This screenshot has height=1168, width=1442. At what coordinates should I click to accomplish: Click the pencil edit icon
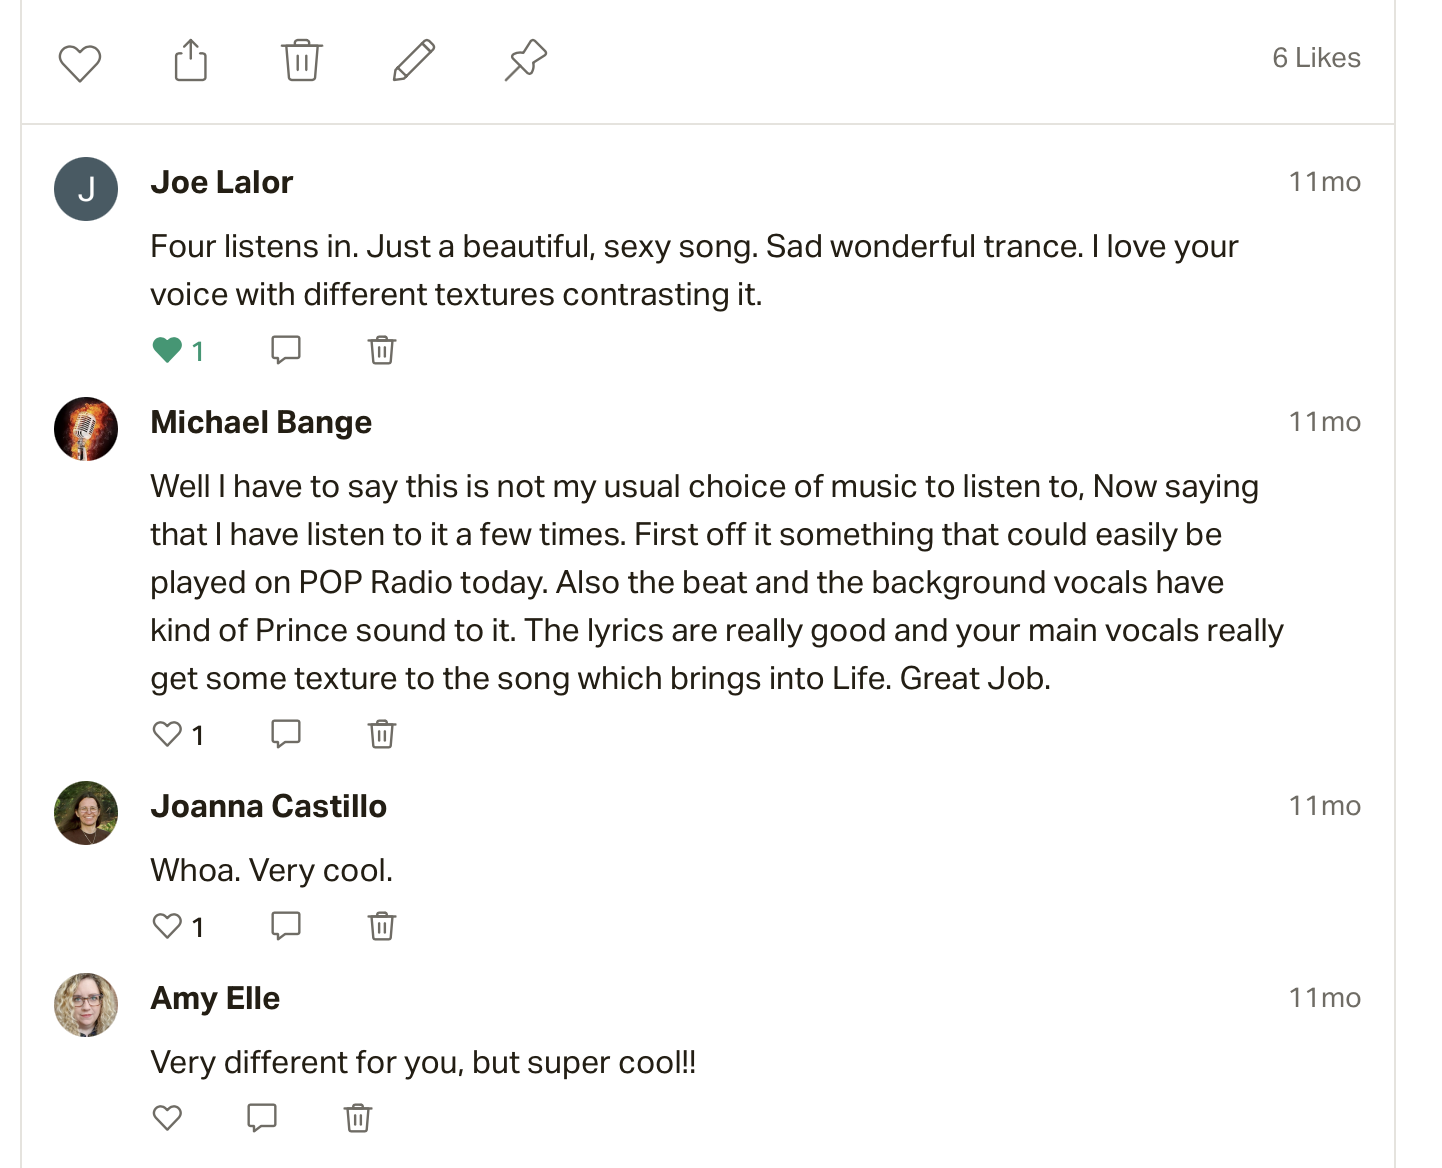[x=413, y=60]
